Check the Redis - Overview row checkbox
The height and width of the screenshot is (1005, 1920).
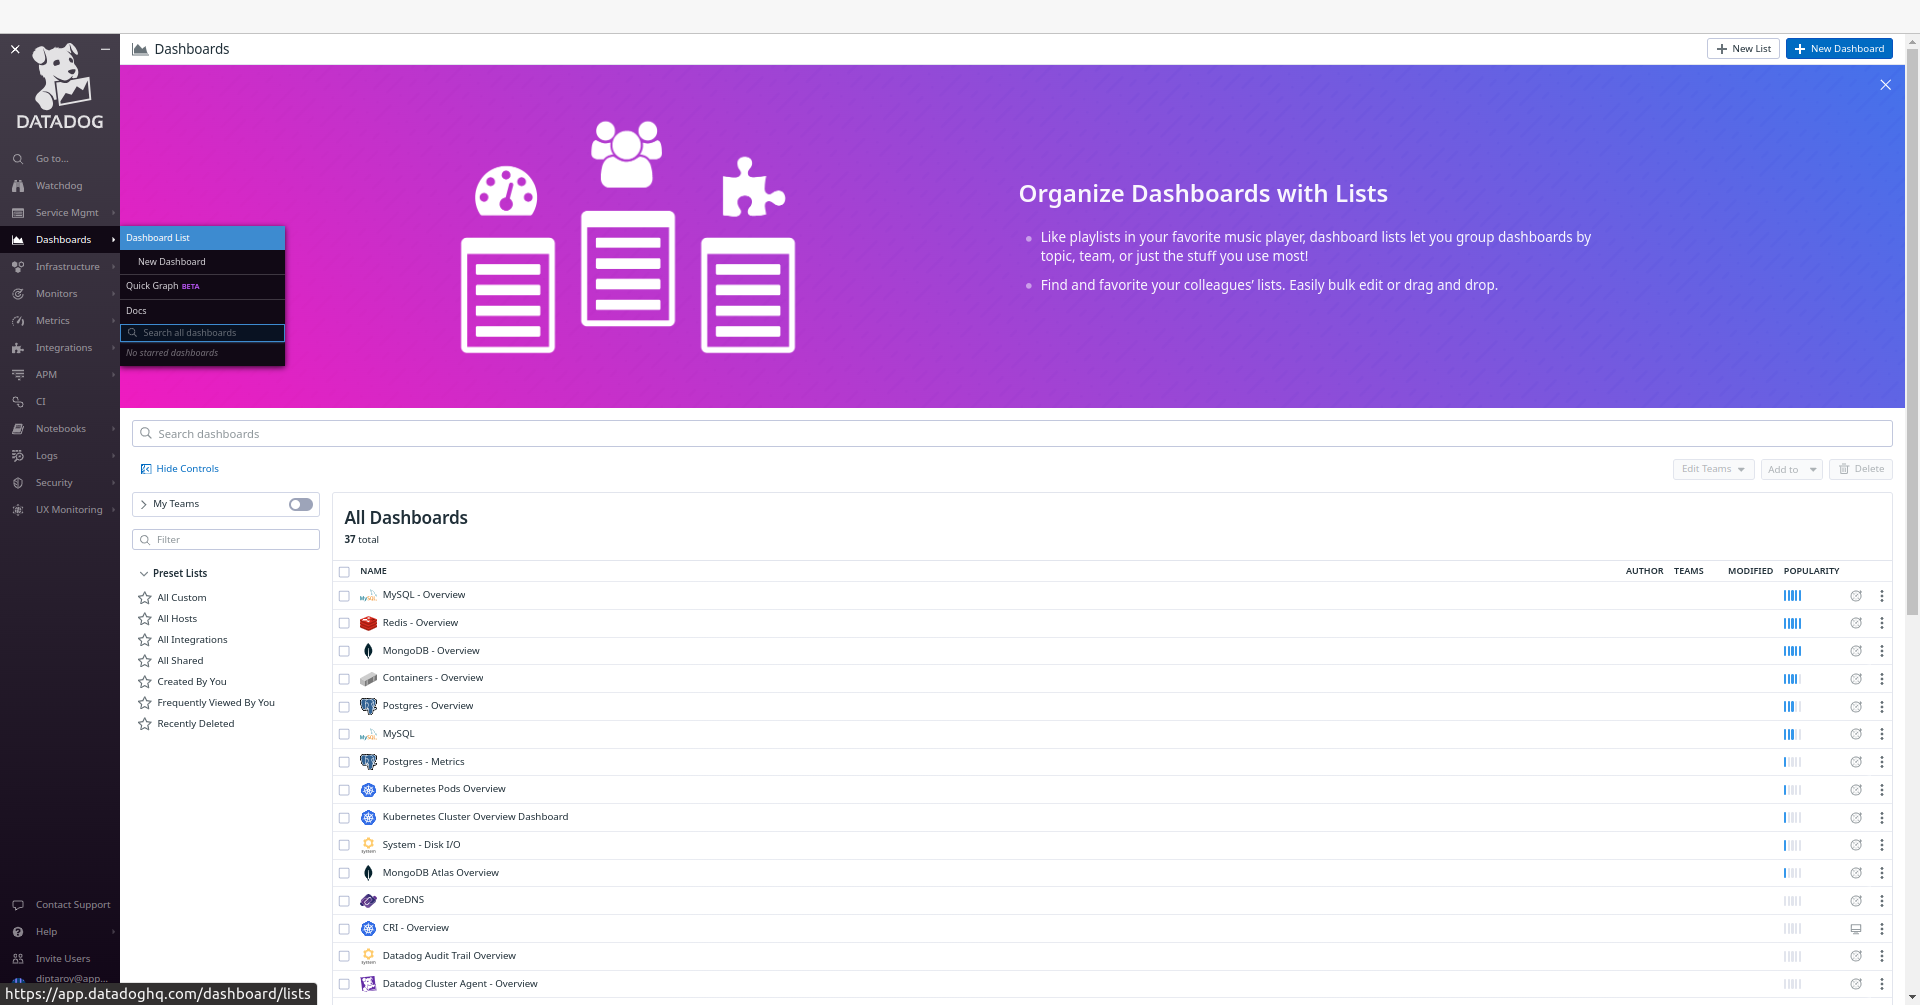(344, 623)
